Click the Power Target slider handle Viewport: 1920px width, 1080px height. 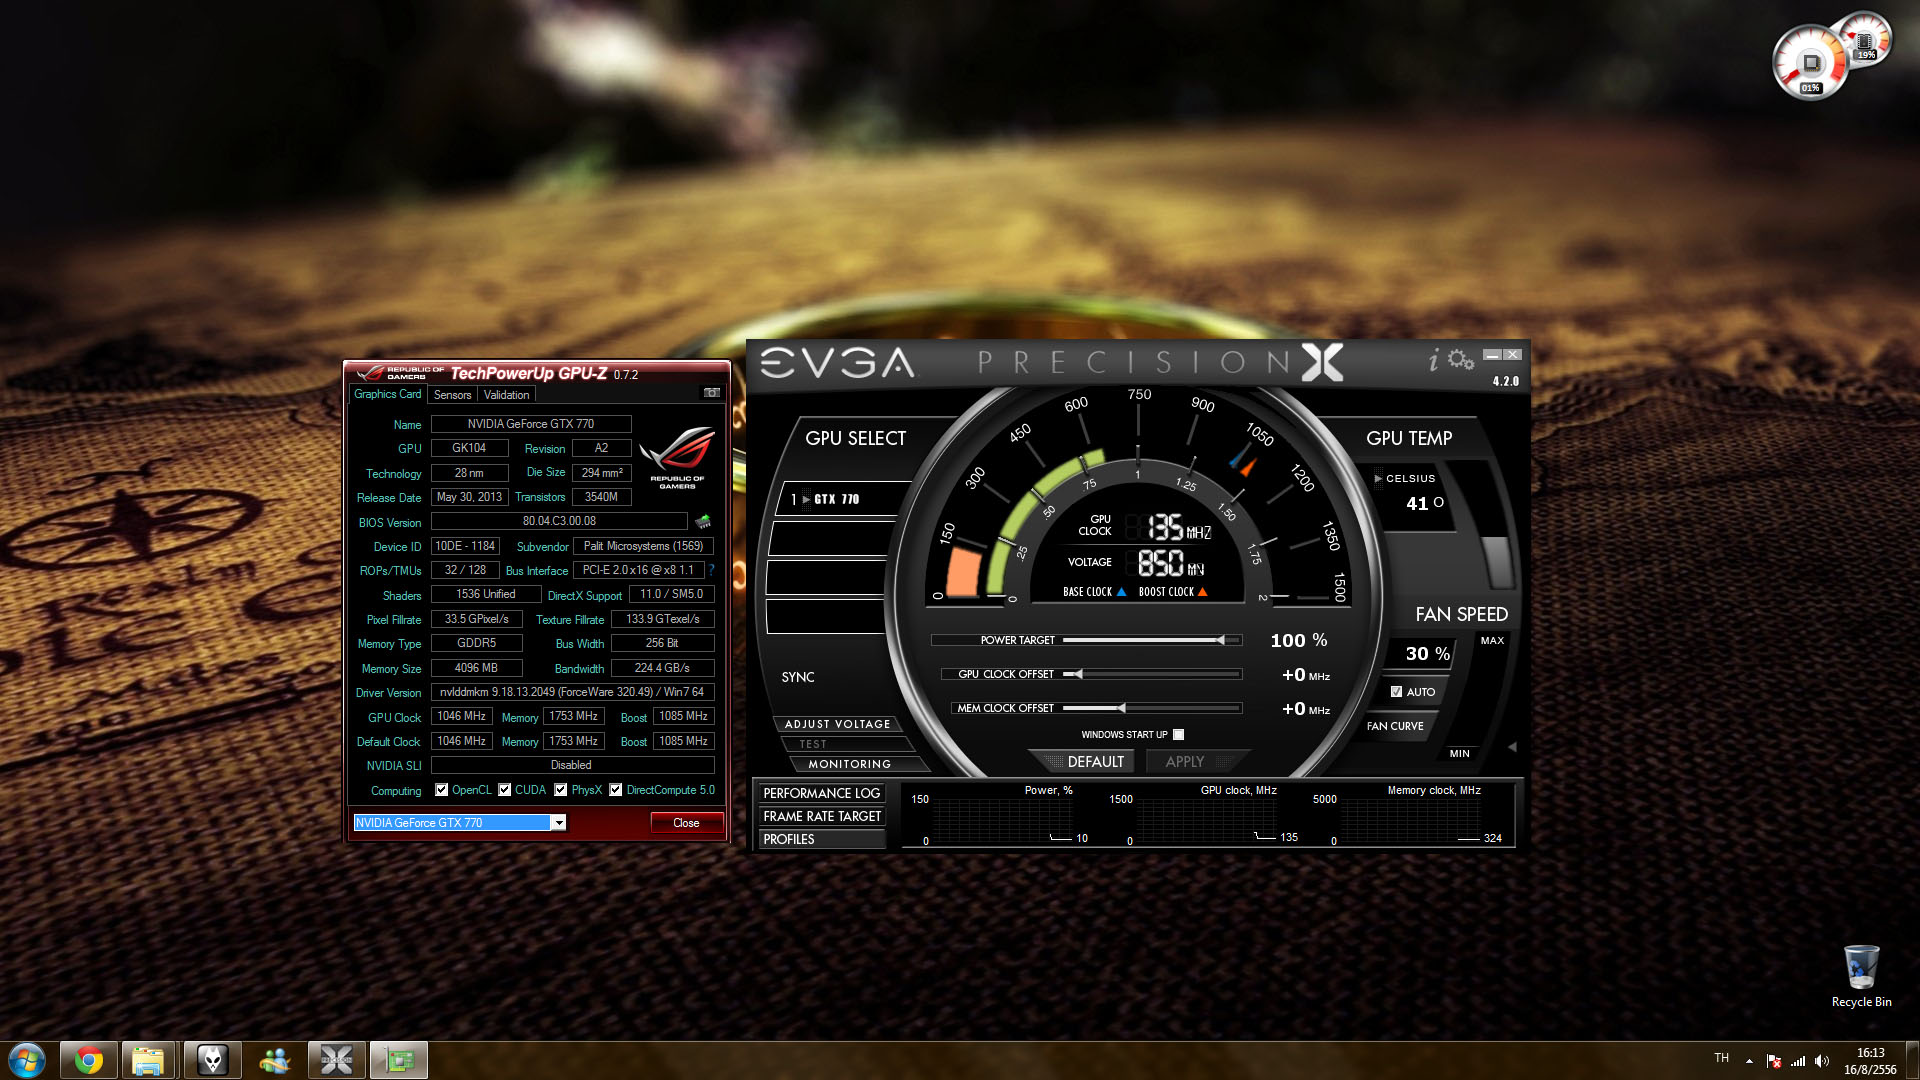[x=1220, y=640]
